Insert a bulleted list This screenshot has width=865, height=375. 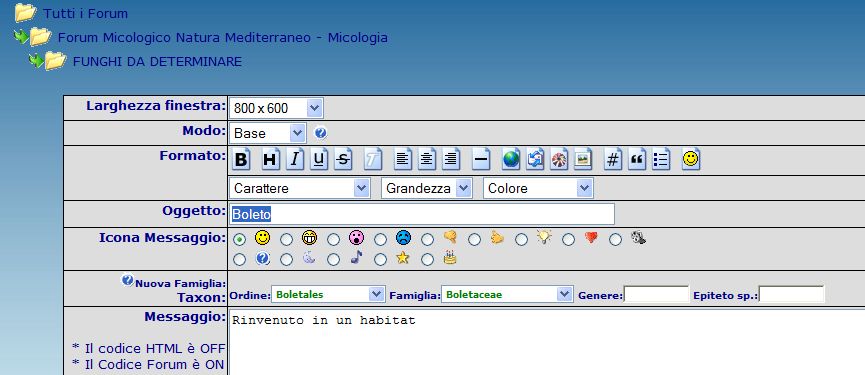pyautogui.click(x=661, y=160)
